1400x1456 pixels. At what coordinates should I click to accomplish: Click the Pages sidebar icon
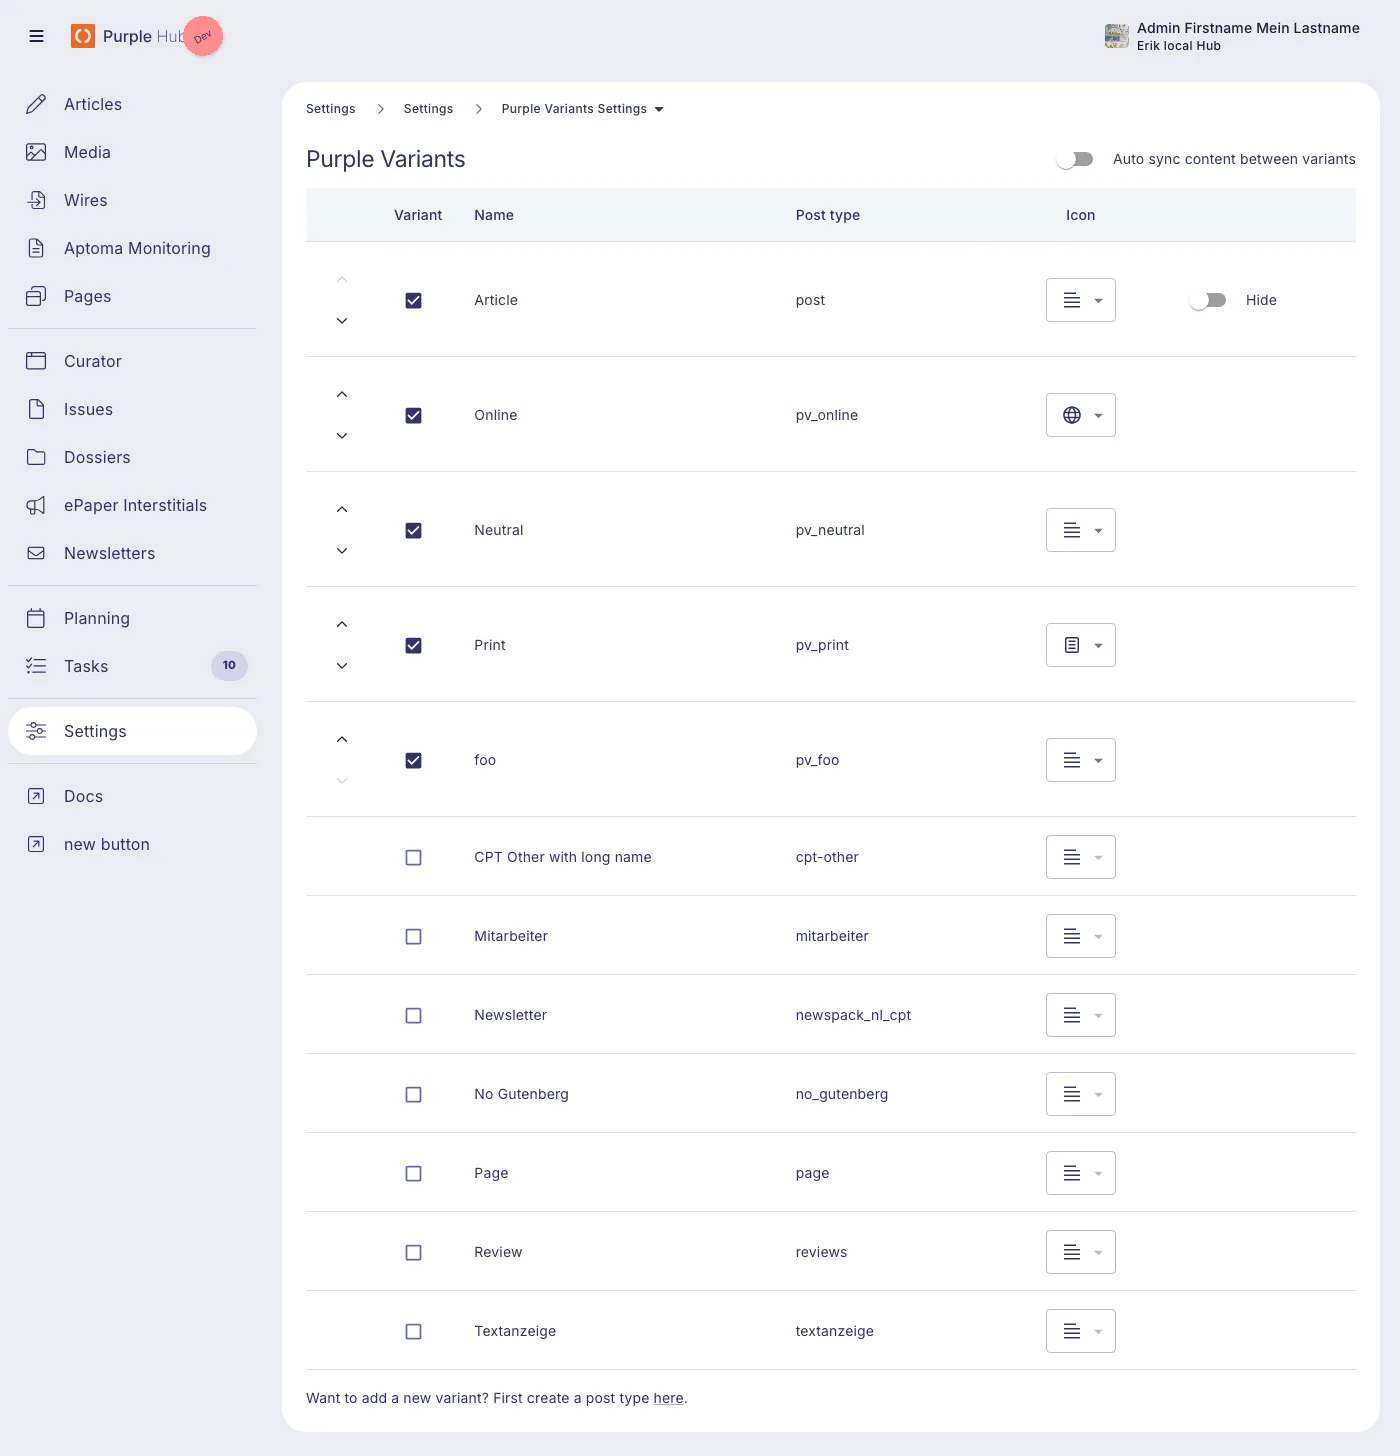(x=36, y=296)
